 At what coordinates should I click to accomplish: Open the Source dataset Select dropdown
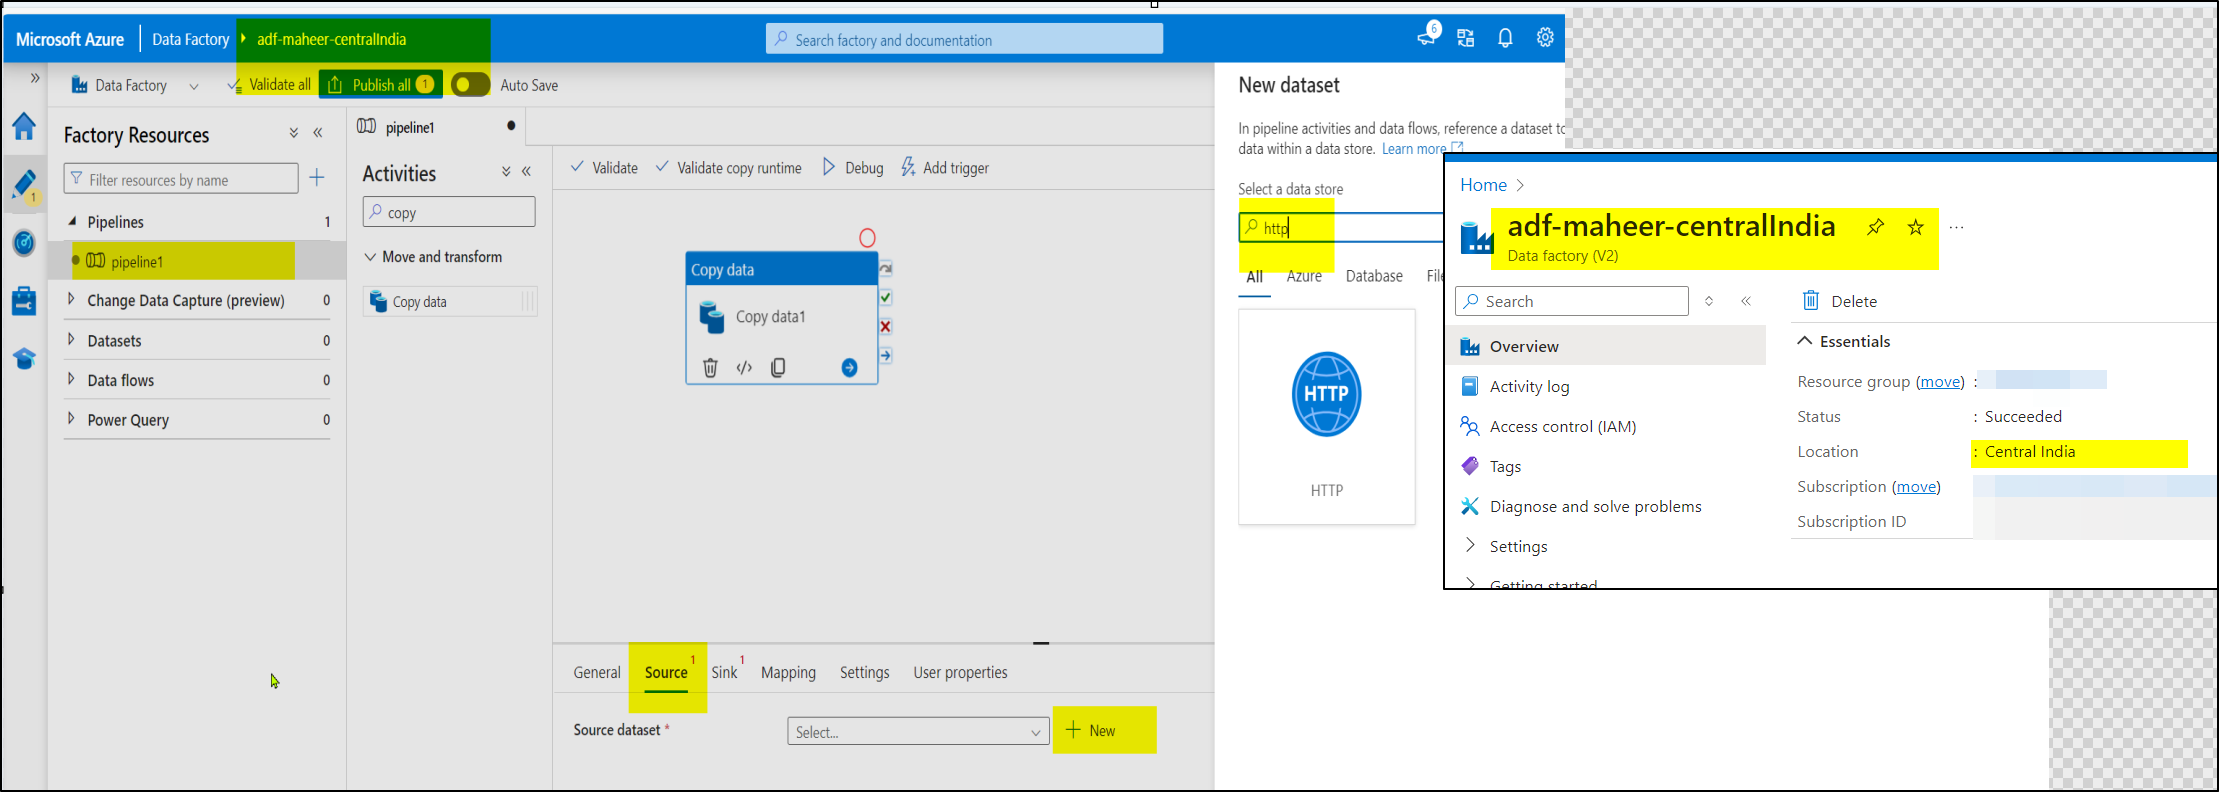(918, 732)
